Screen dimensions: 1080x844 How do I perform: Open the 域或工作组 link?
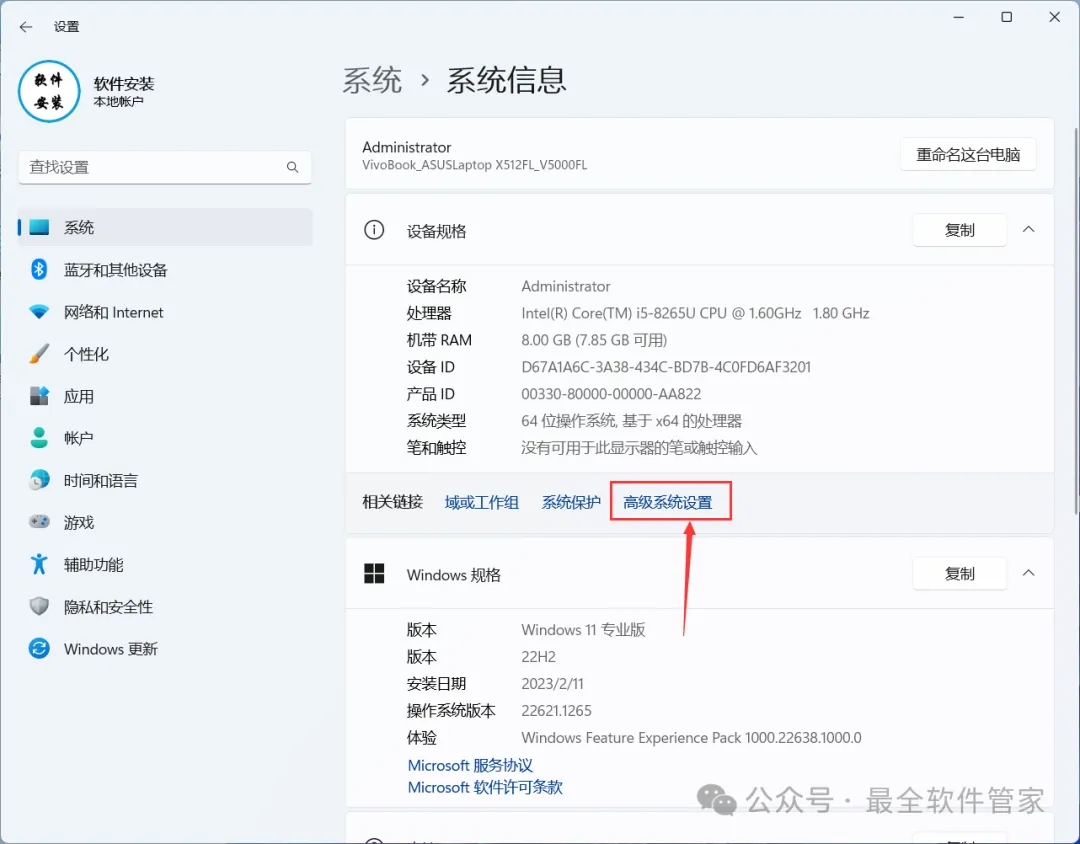481,502
